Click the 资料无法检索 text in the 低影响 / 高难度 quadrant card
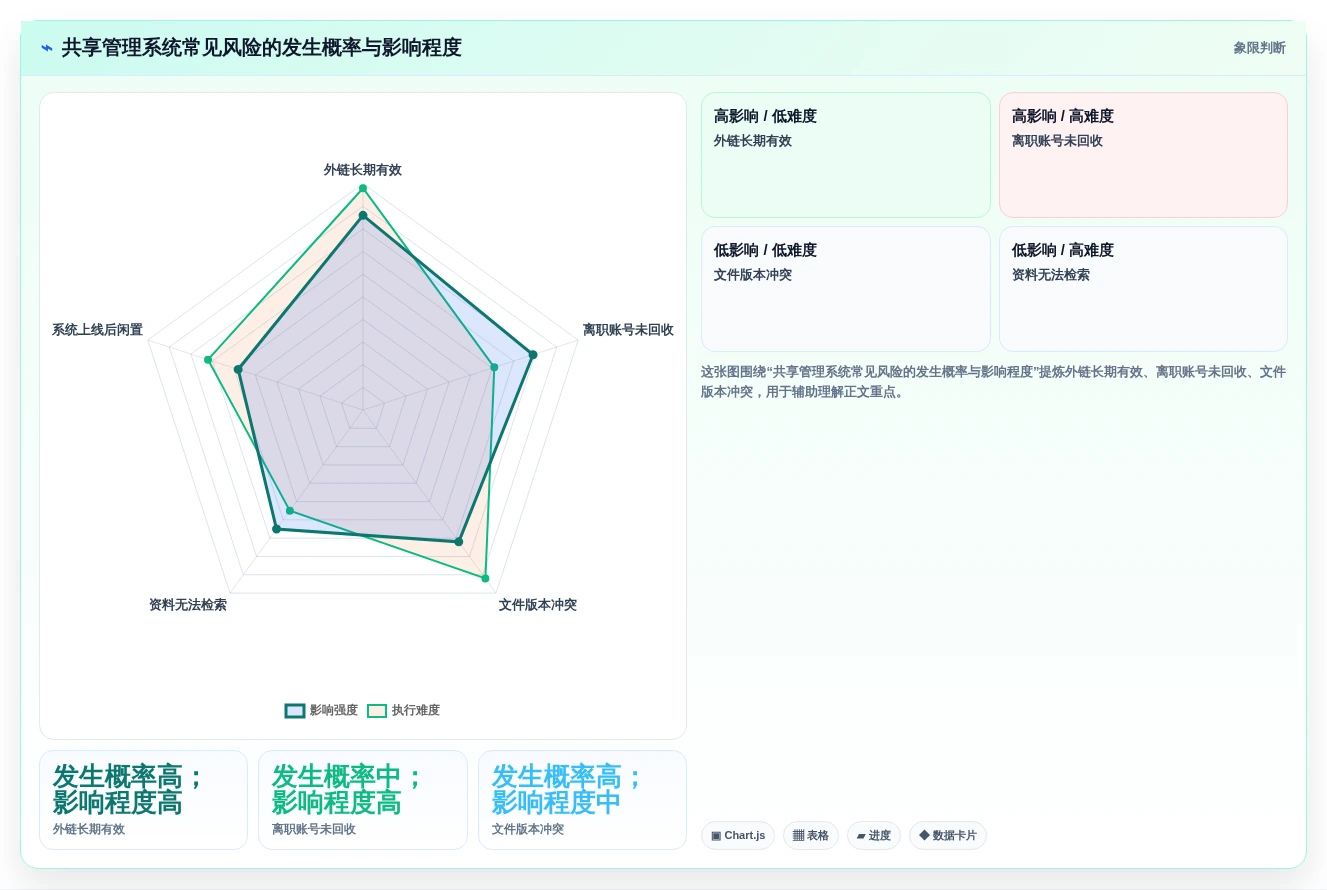 [x=1051, y=276]
